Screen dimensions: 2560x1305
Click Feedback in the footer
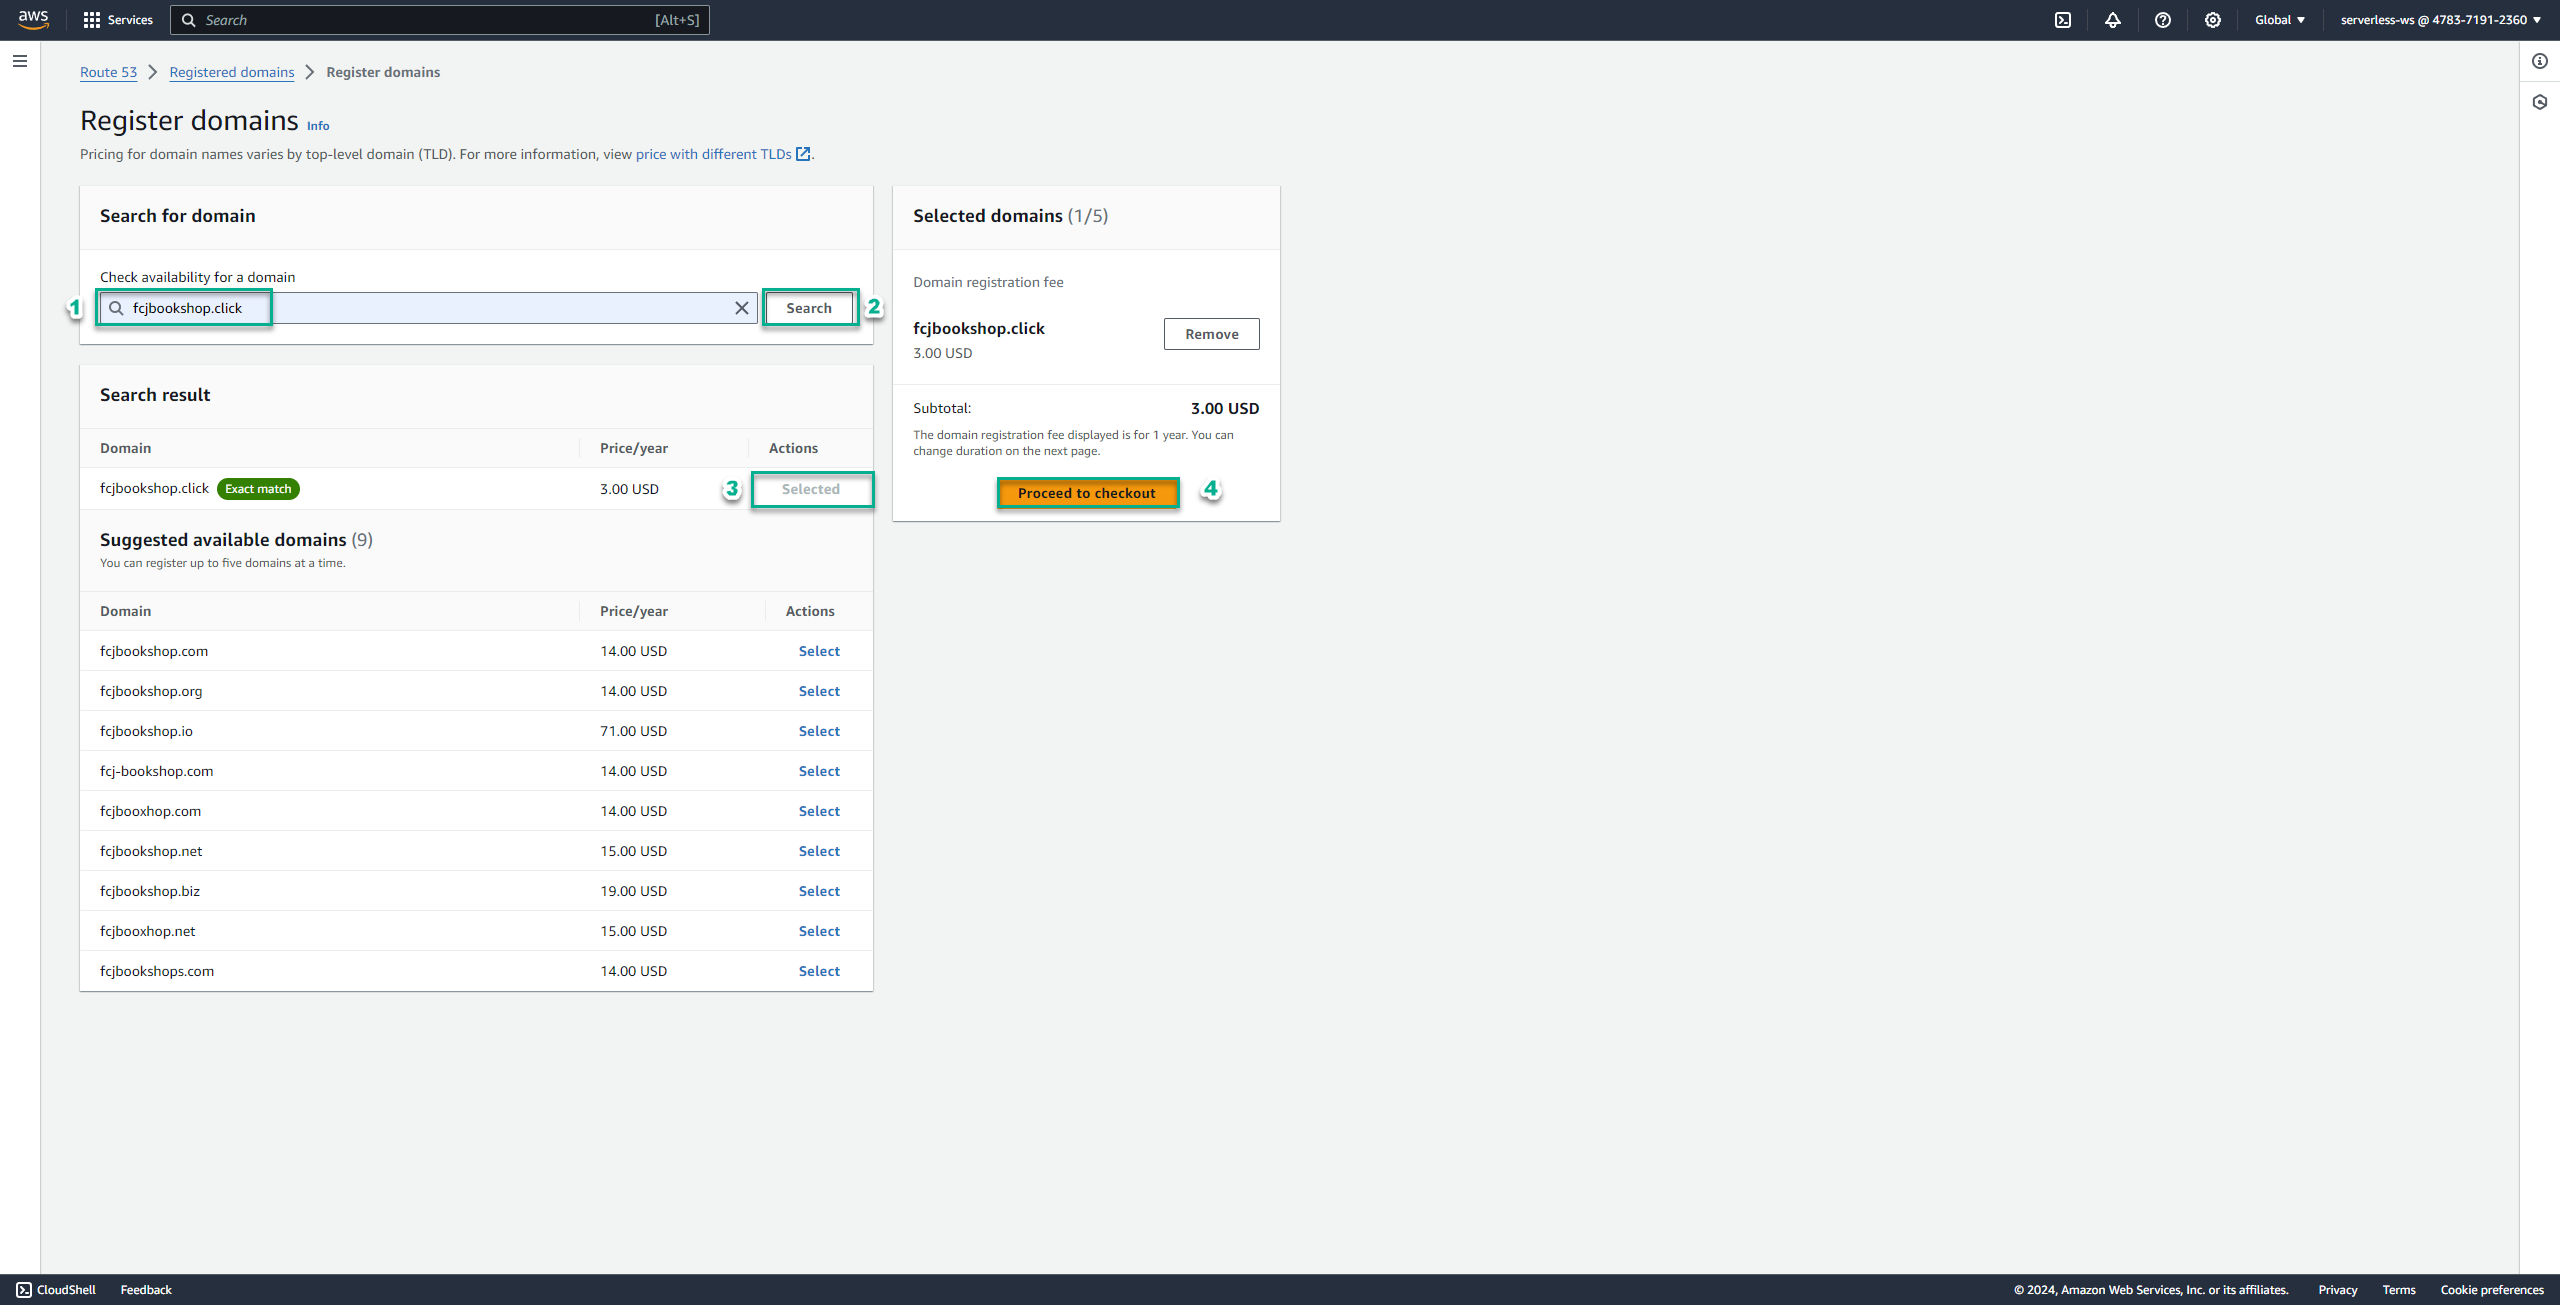tap(146, 1290)
